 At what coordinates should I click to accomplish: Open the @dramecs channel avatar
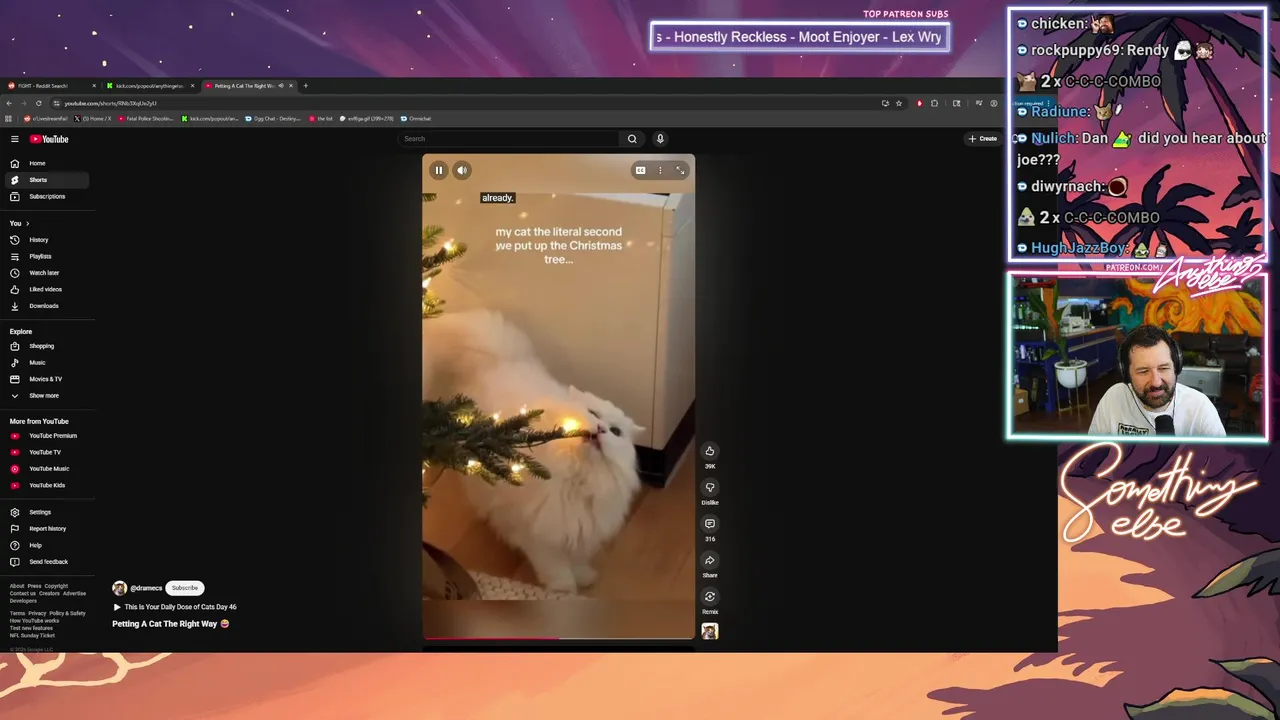point(120,588)
